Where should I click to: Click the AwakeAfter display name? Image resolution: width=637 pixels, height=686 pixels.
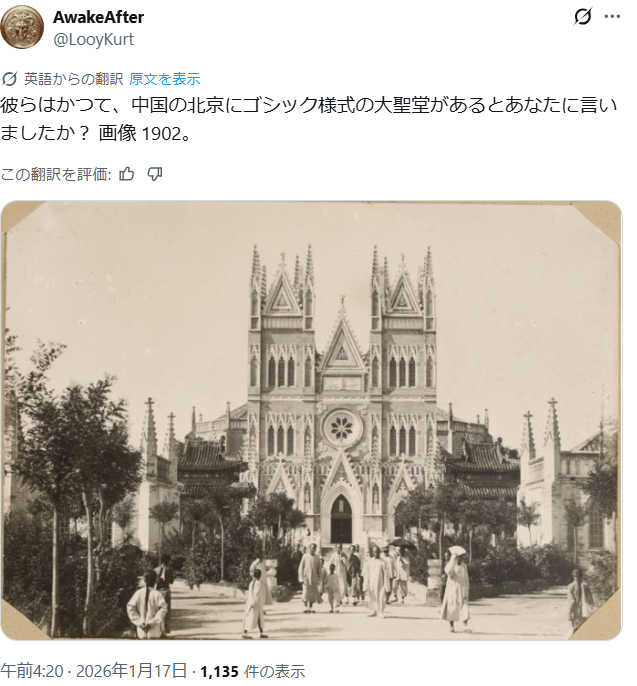point(98,18)
